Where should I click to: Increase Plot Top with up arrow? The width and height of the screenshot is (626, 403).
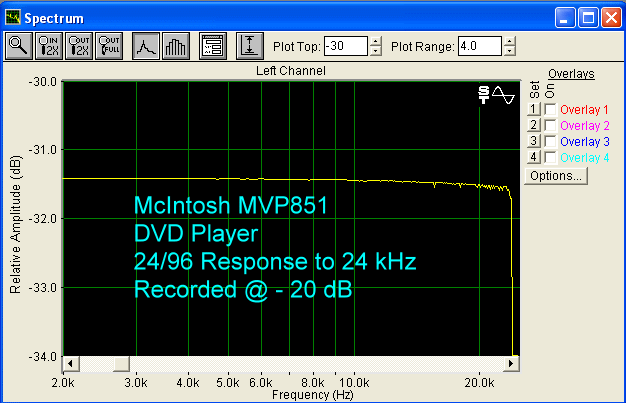point(376,41)
